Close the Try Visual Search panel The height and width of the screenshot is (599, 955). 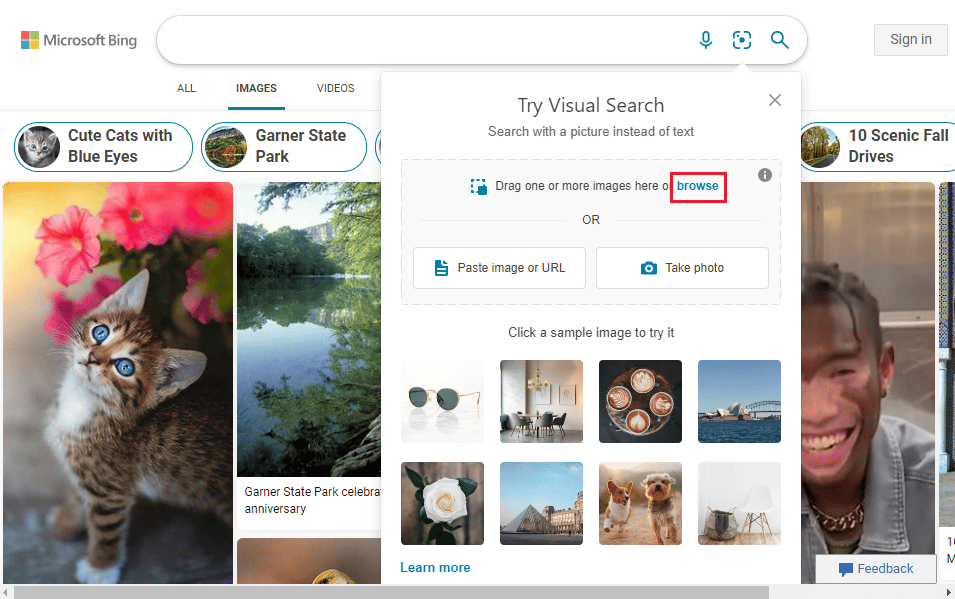pyautogui.click(x=775, y=100)
